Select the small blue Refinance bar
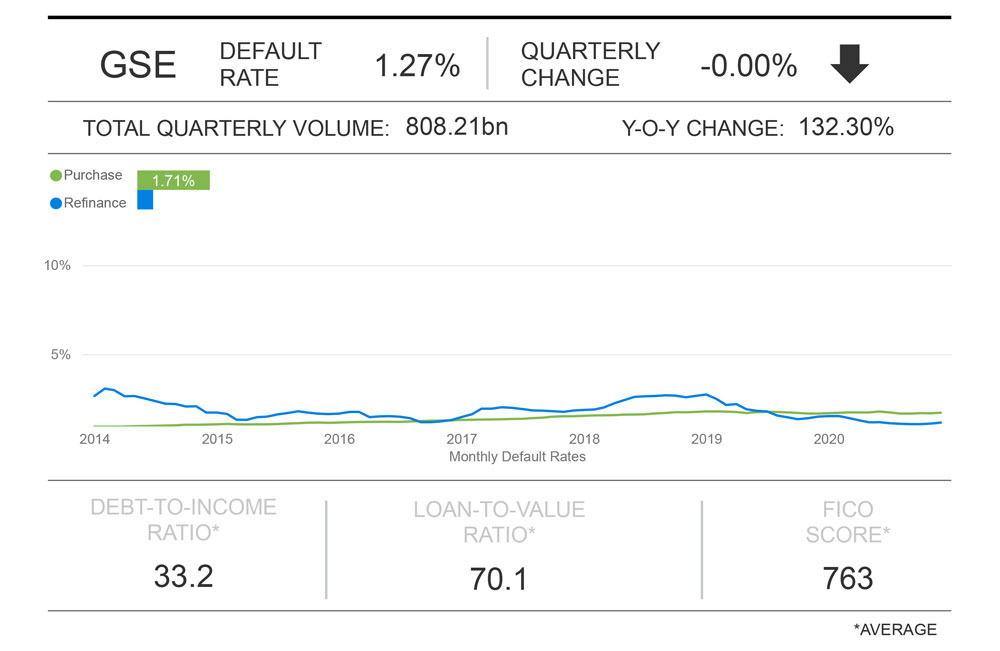 click(145, 200)
